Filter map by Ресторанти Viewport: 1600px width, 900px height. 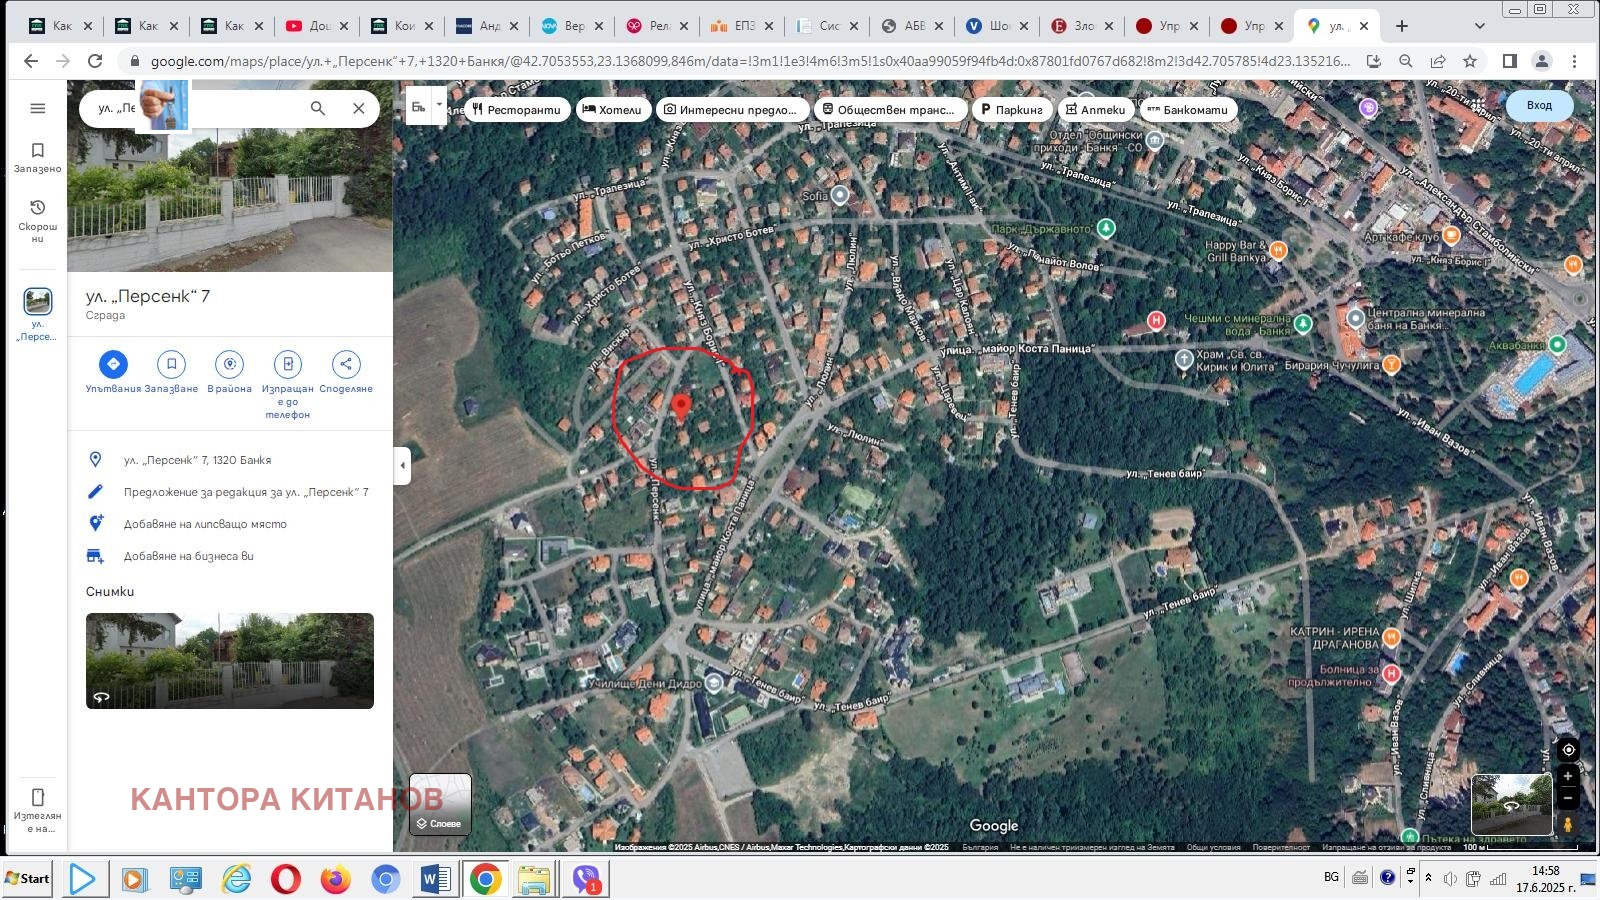point(517,110)
